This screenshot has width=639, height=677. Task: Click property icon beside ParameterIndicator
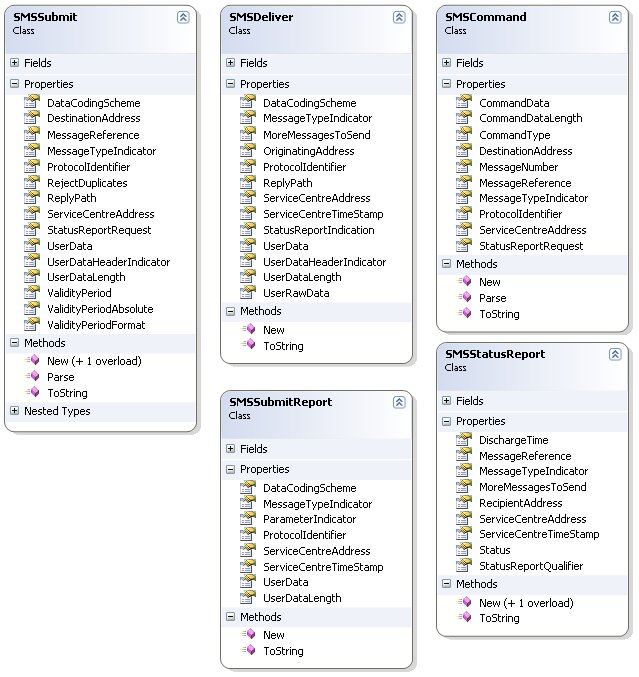(248, 519)
